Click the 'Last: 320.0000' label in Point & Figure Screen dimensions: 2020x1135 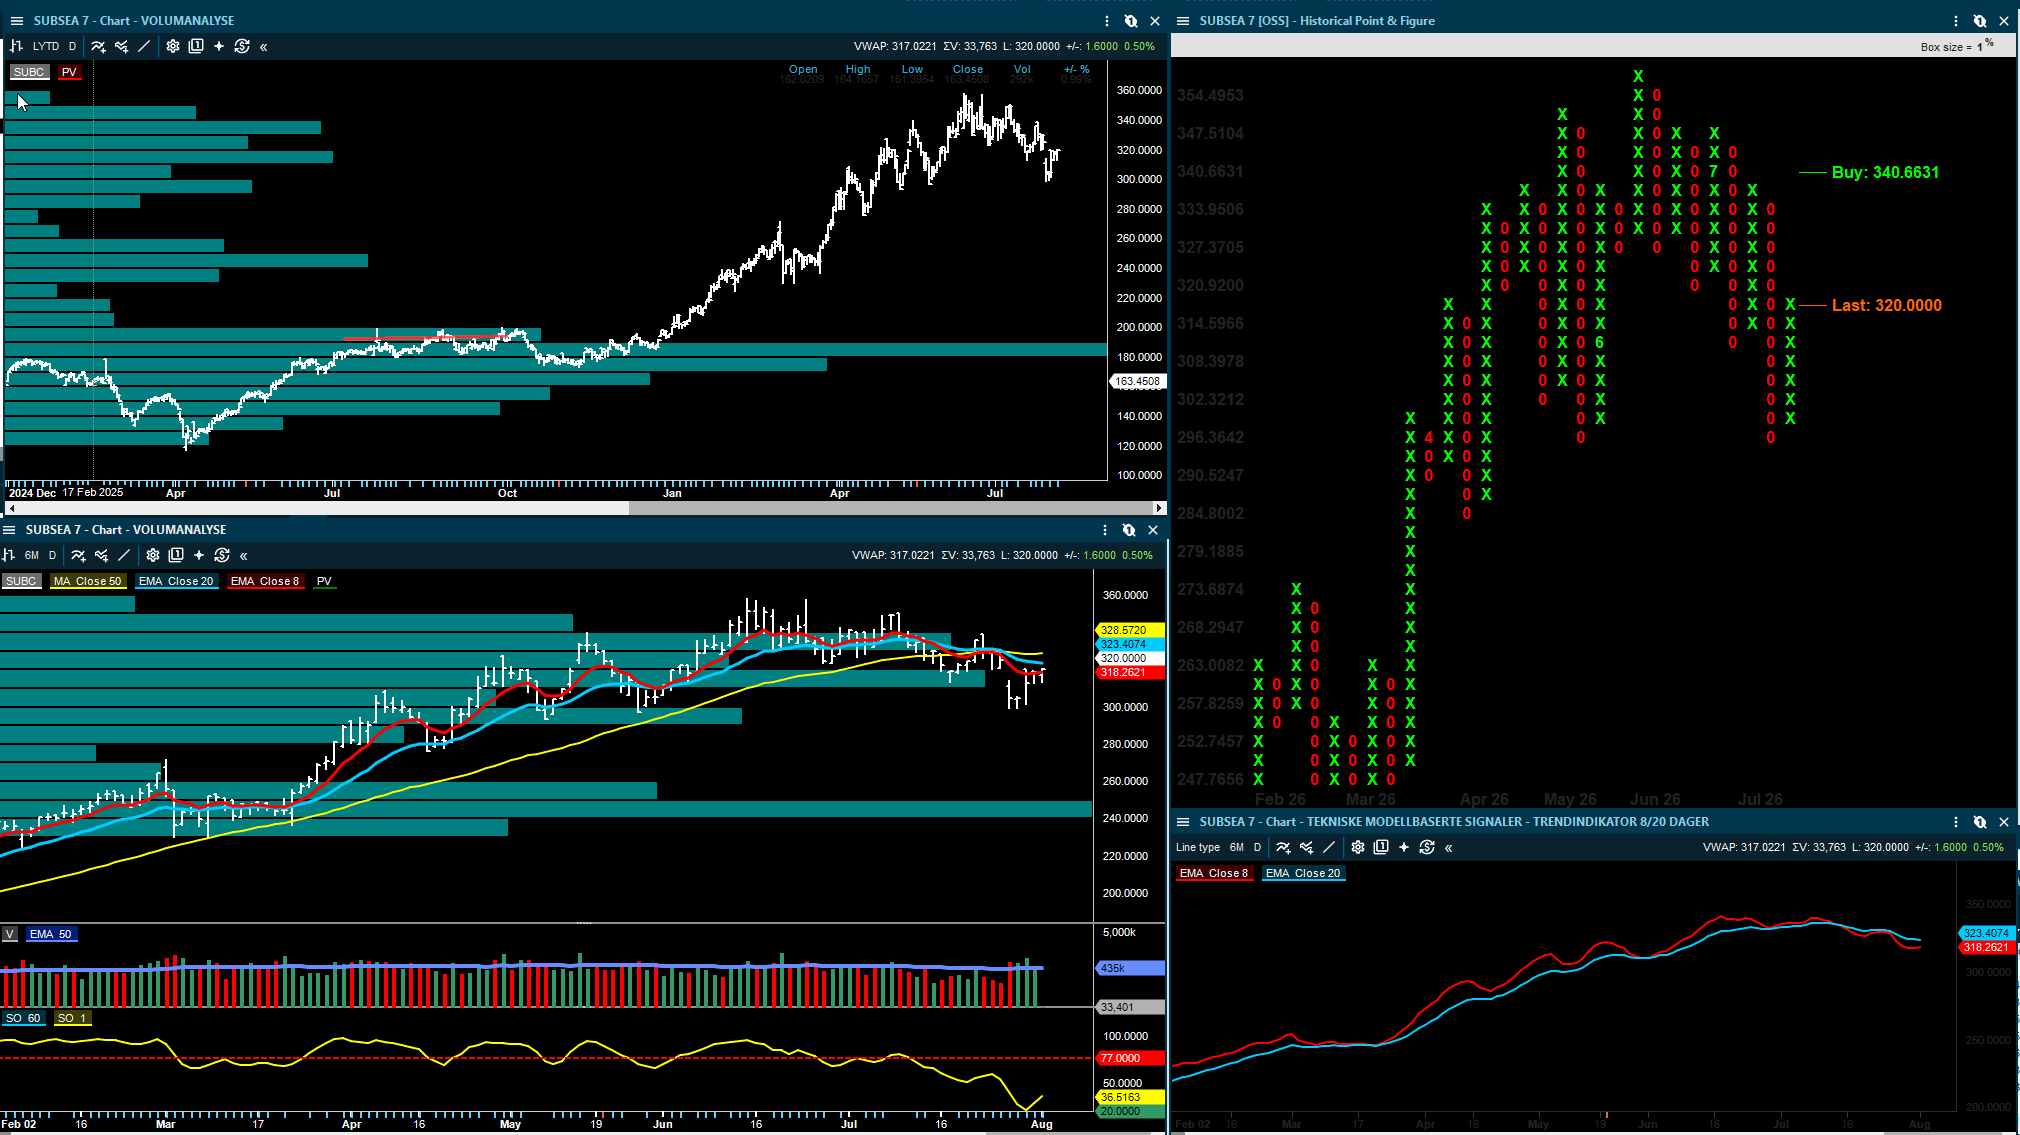pyautogui.click(x=1886, y=305)
